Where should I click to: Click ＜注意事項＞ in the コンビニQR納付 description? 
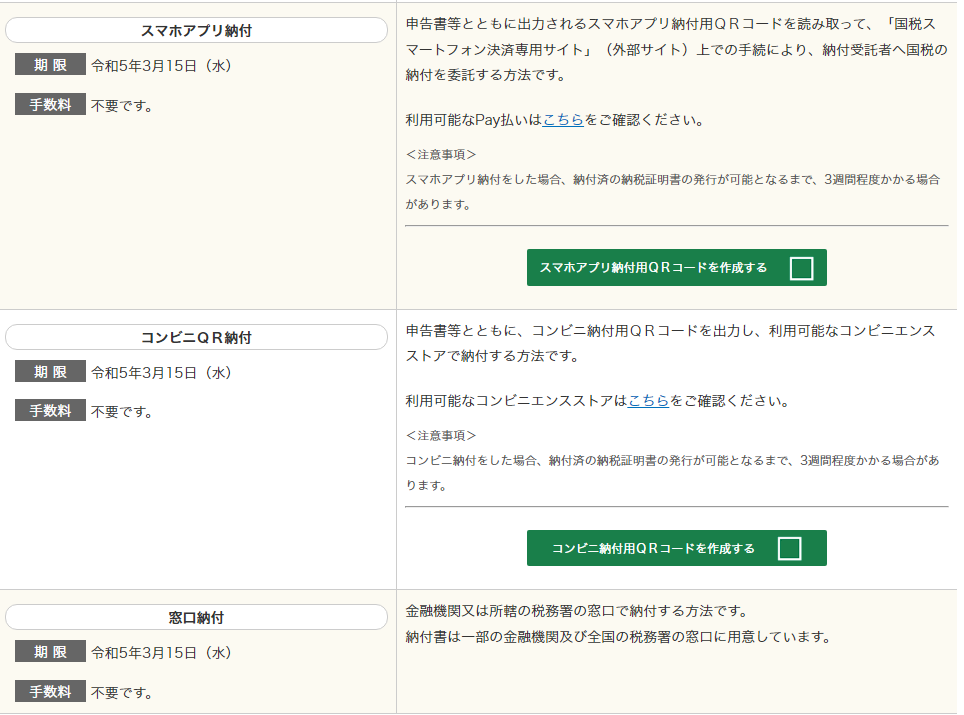[441, 436]
